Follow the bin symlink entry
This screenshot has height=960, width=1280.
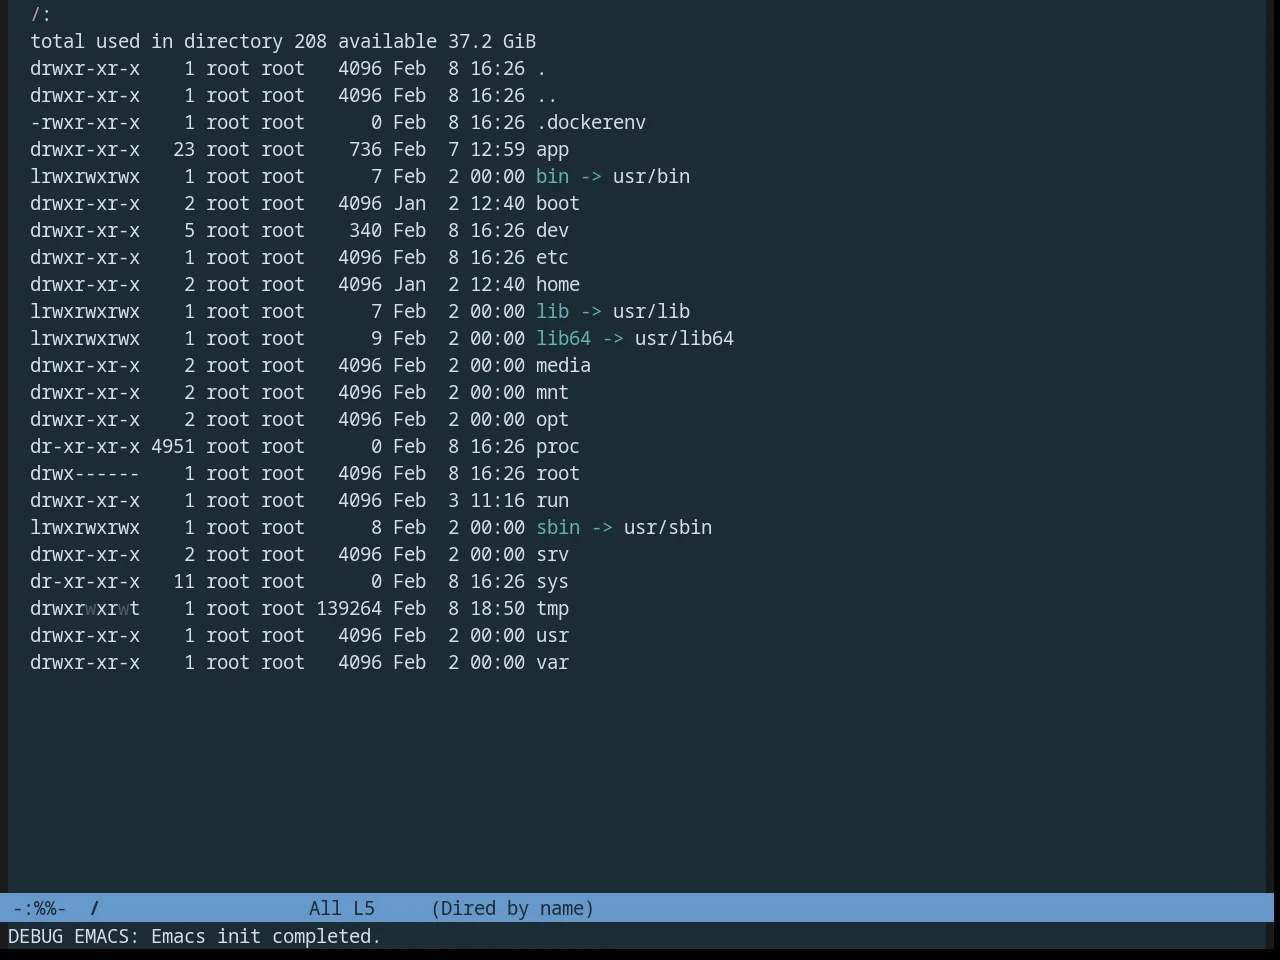[x=552, y=177]
